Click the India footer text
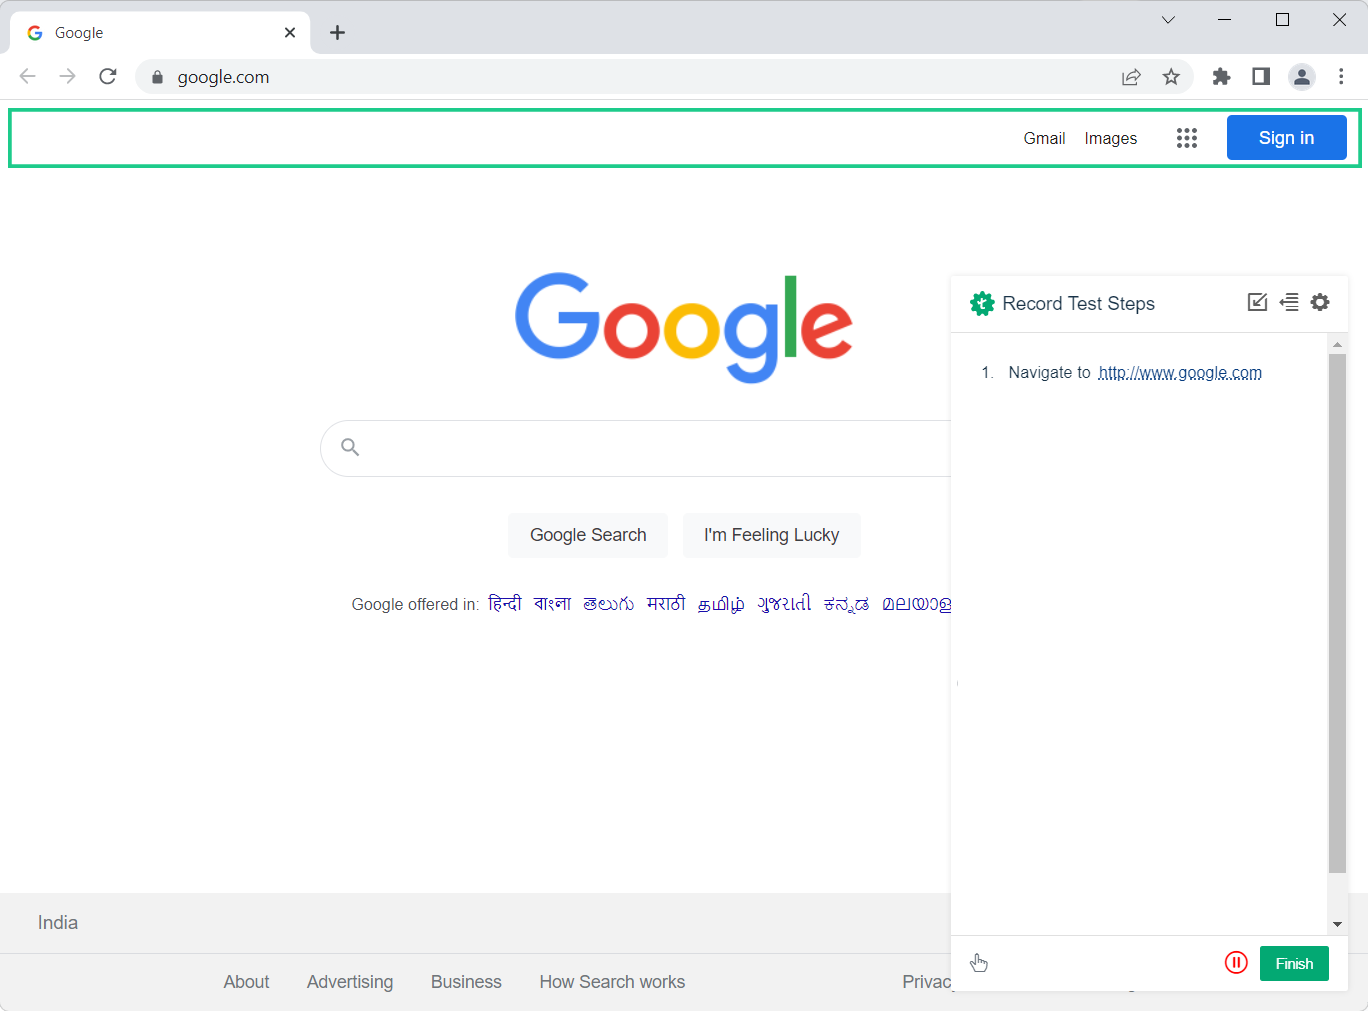This screenshot has height=1011, width=1368. [x=58, y=923]
